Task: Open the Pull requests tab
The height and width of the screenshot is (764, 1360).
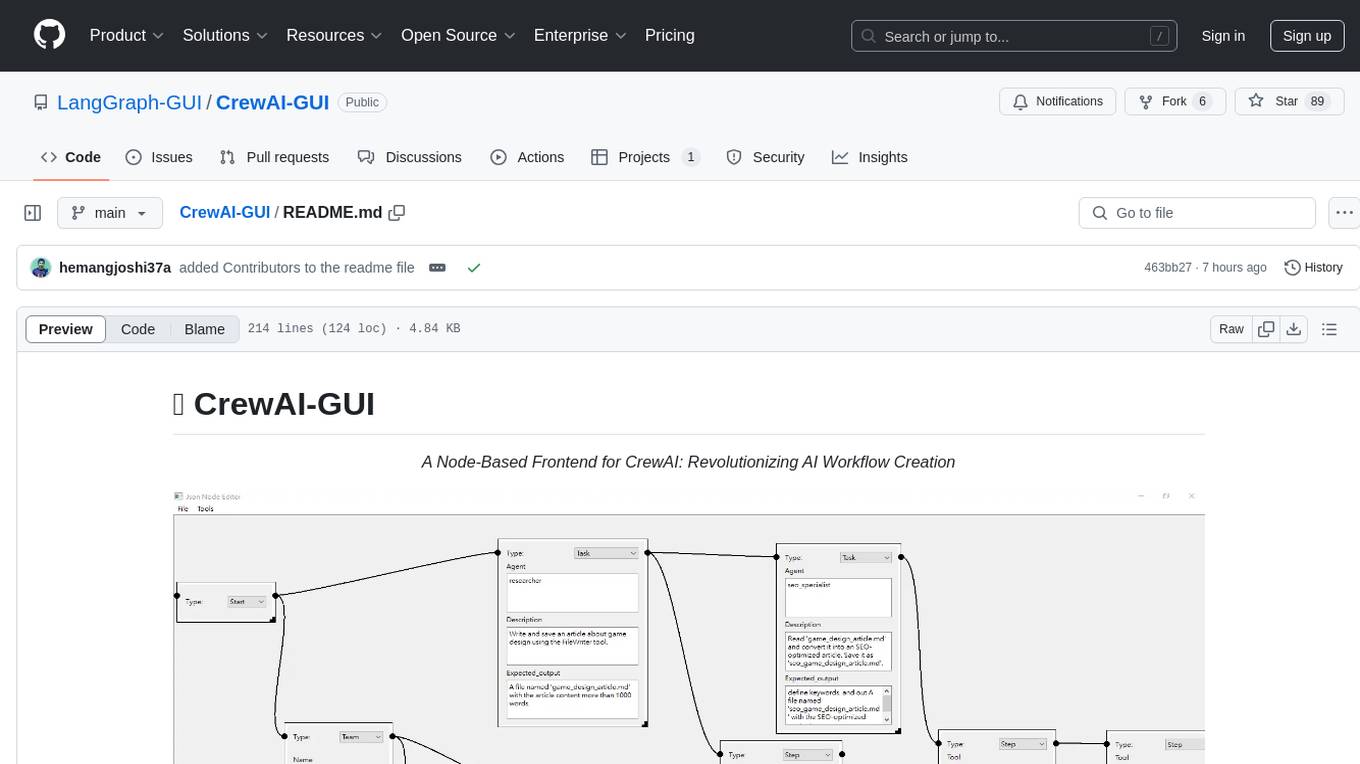Action: pos(274,157)
